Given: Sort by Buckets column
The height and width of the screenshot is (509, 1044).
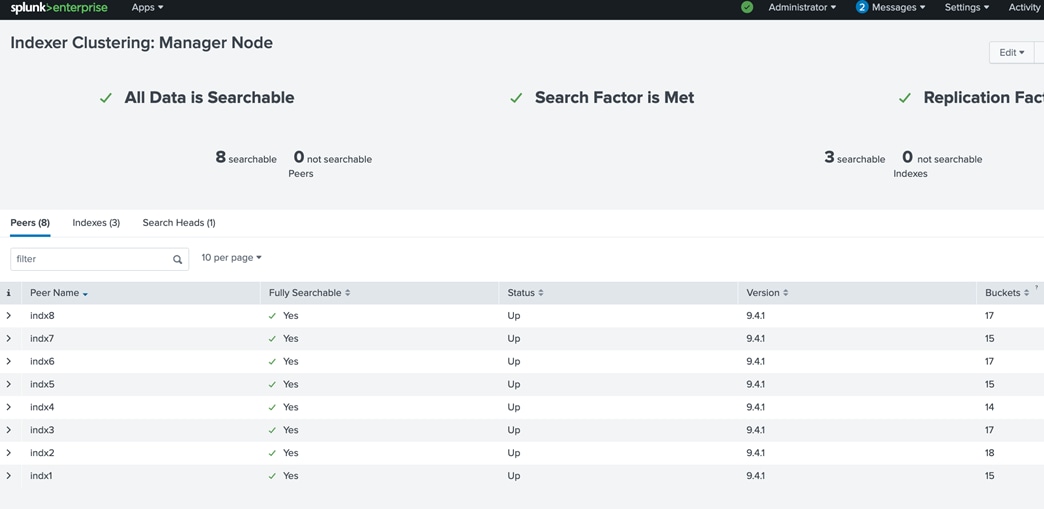Looking at the screenshot, I should click(1007, 292).
